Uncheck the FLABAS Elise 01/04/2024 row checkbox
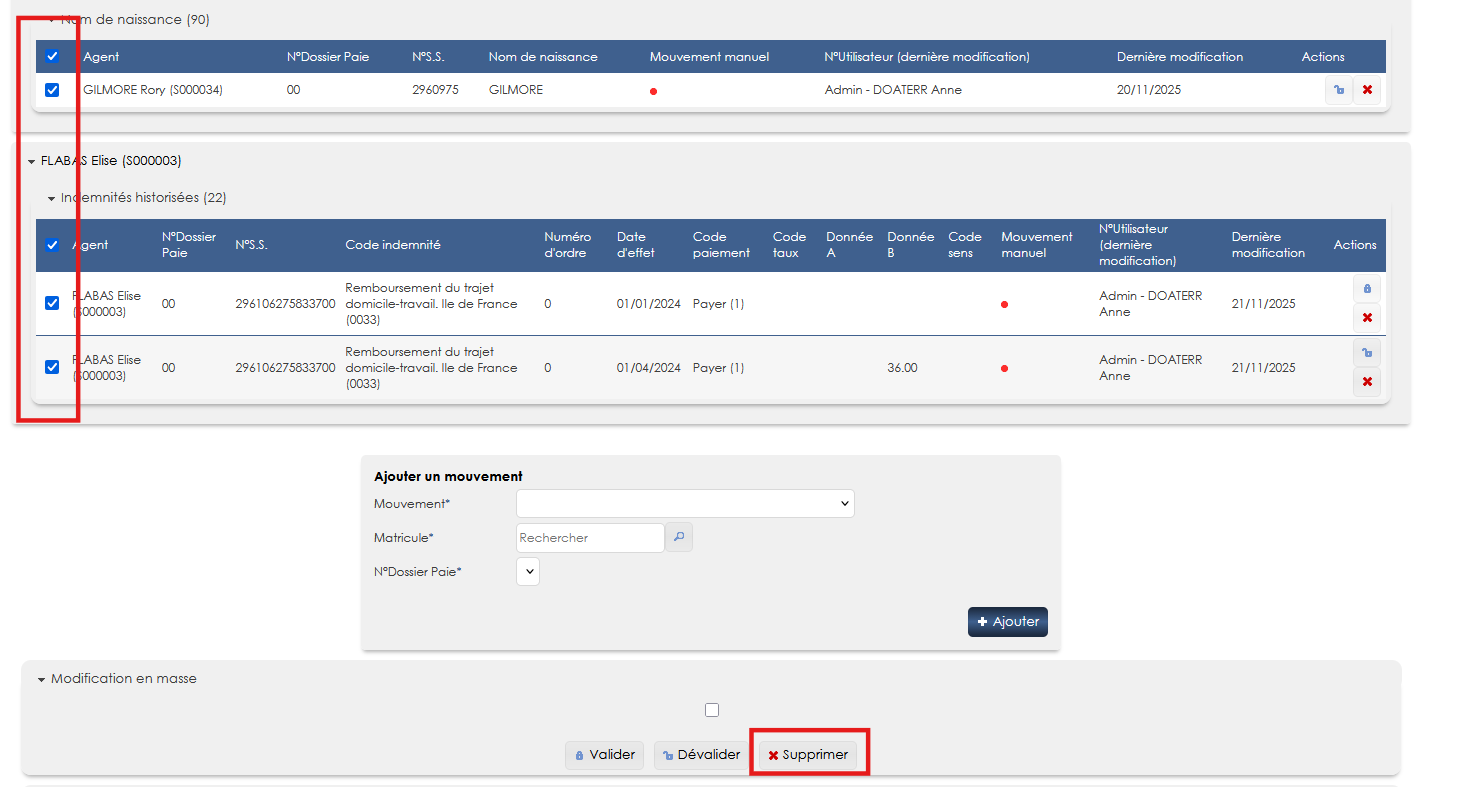 (52, 367)
